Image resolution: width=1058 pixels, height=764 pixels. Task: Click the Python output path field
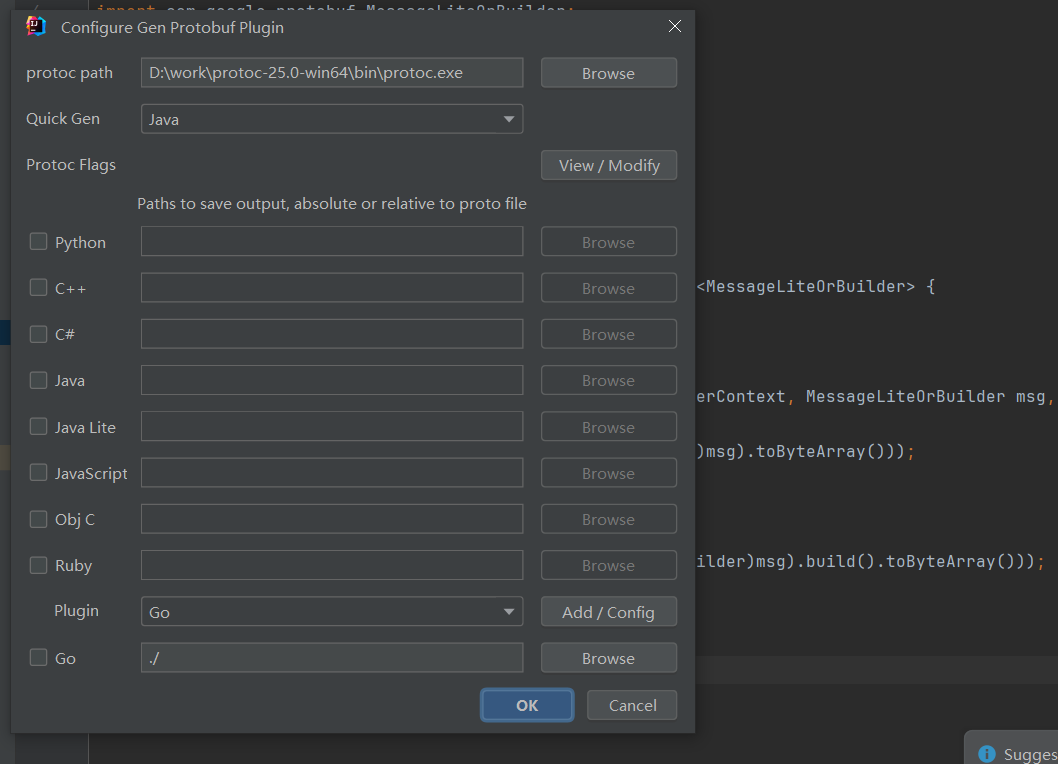[x=332, y=242]
